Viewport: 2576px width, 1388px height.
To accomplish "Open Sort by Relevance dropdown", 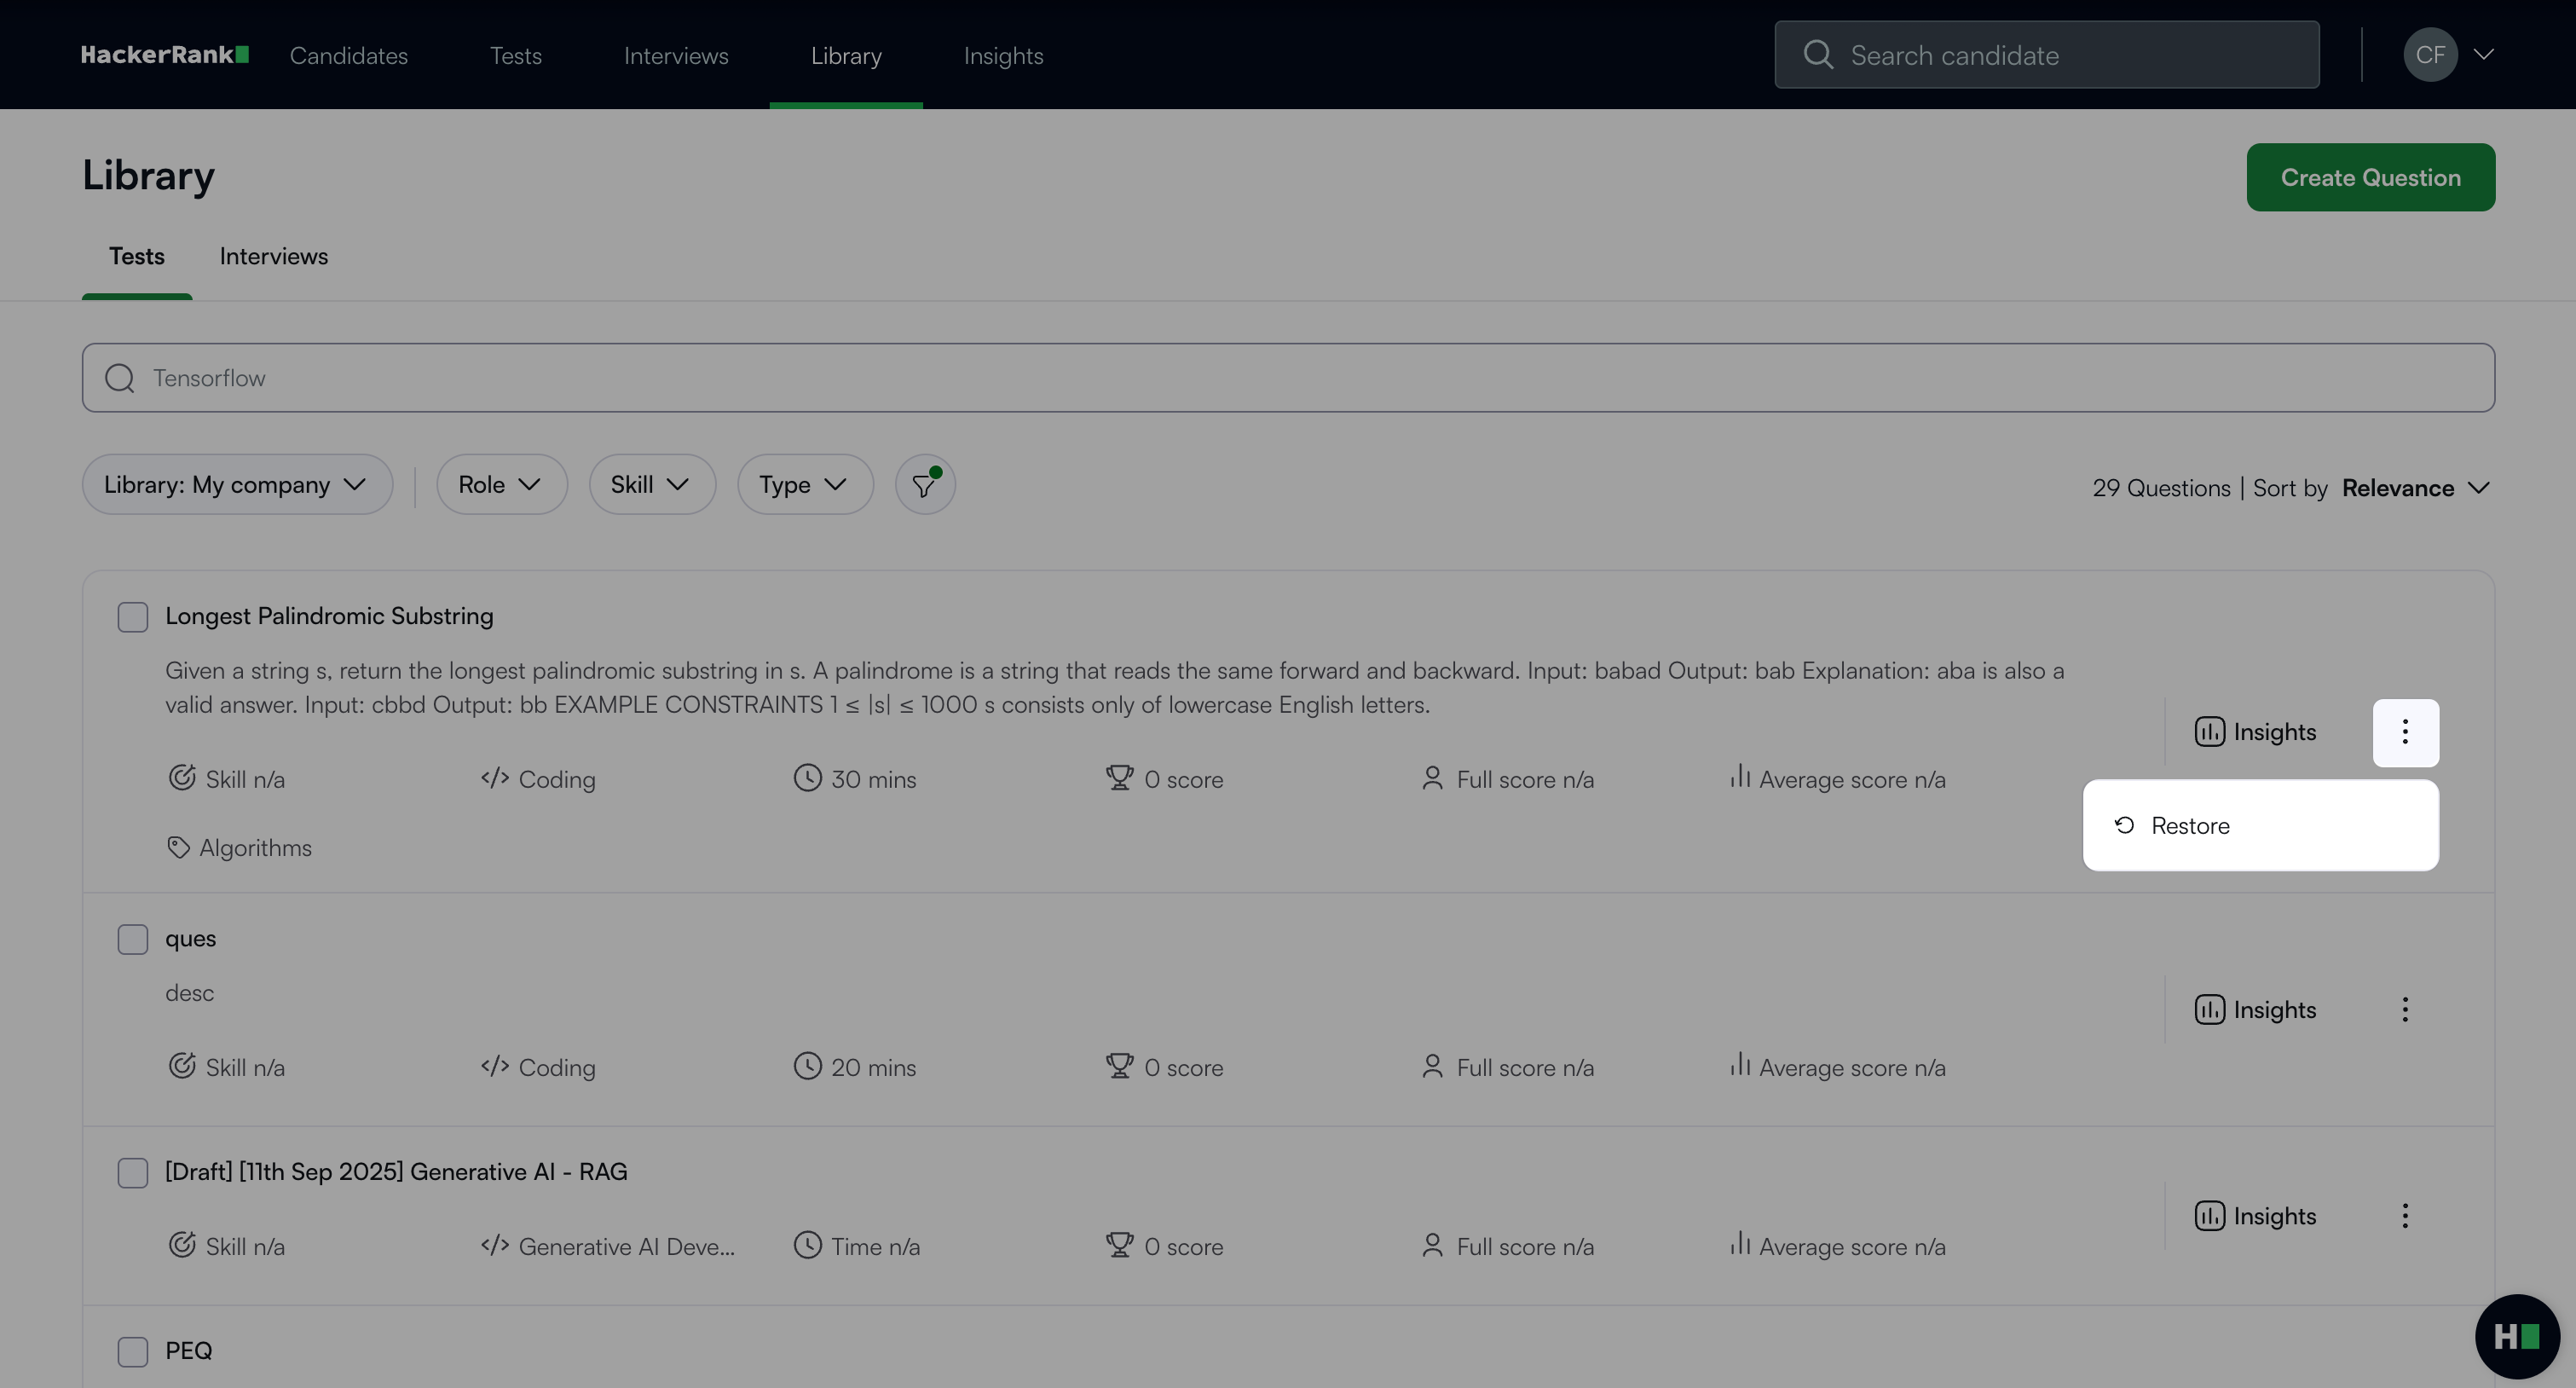I will pos(2414,488).
